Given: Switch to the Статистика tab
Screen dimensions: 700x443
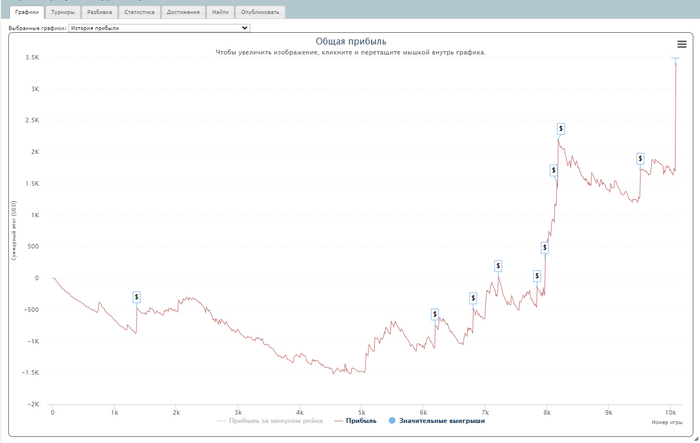Looking at the screenshot, I should [139, 12].
